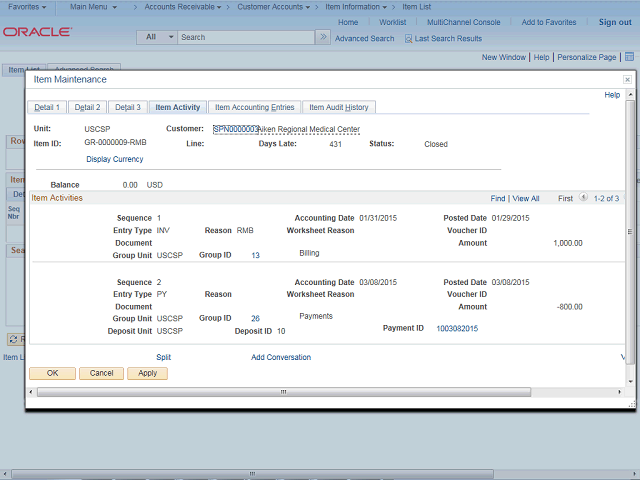640x480 pixels.
Task: Open the All search category dropdown
Action: [x=156, y=37]
